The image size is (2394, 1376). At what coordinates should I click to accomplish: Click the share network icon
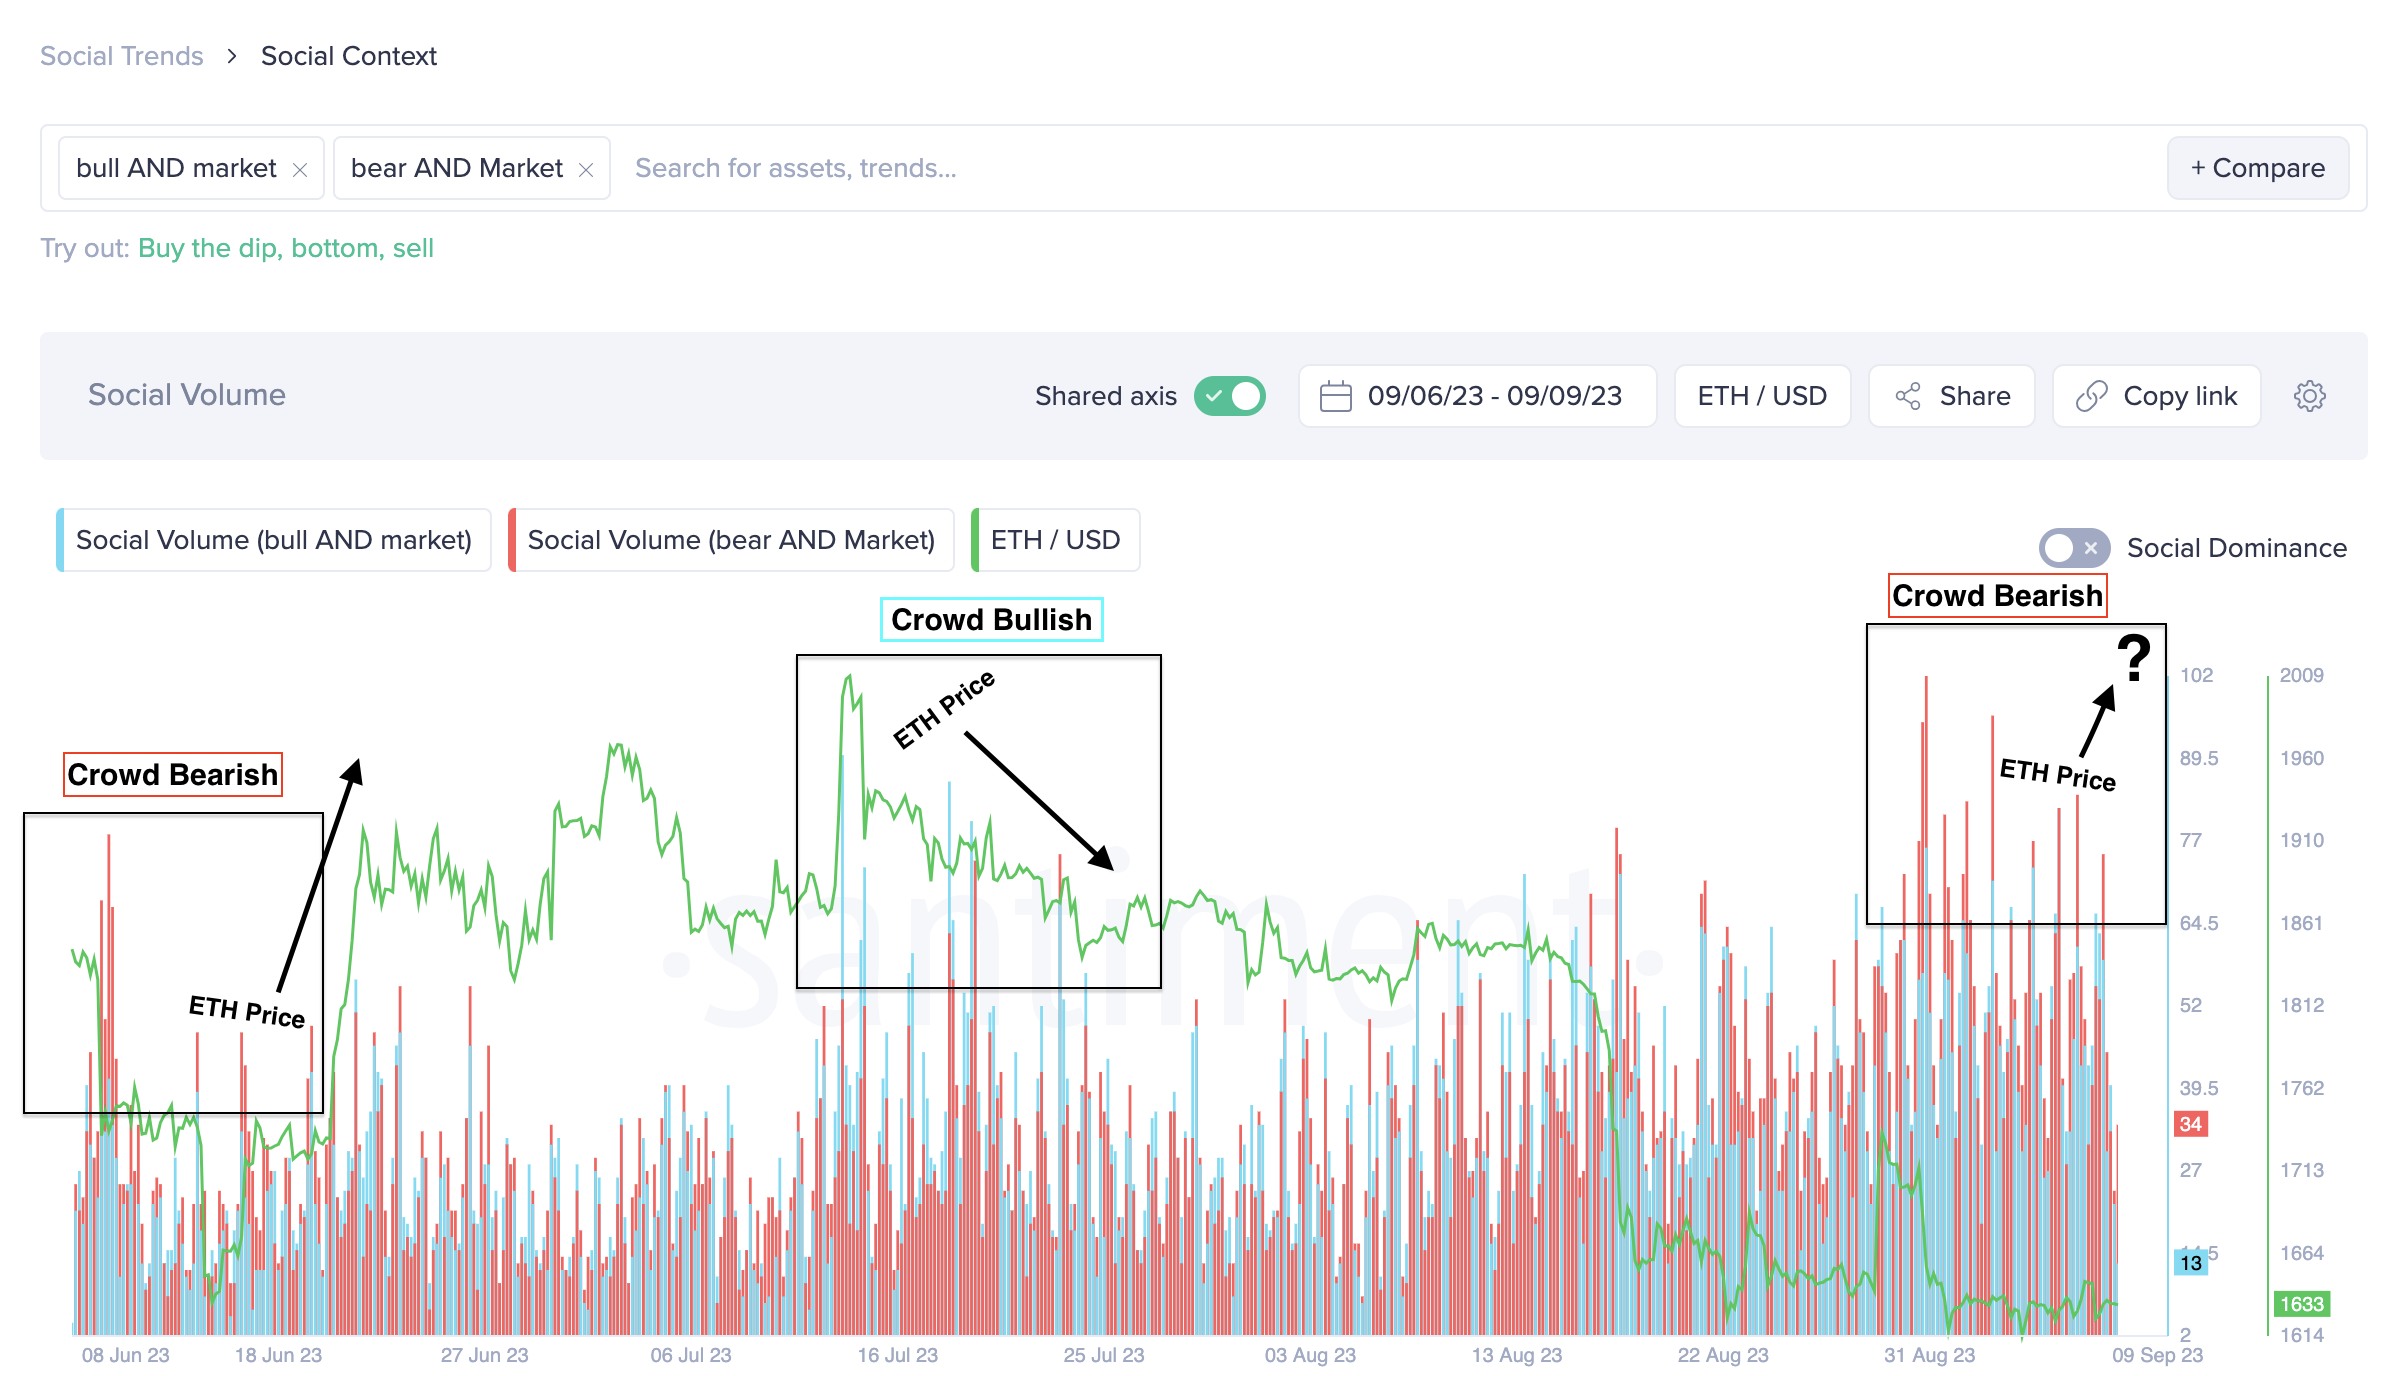(x=1908, y=396)
